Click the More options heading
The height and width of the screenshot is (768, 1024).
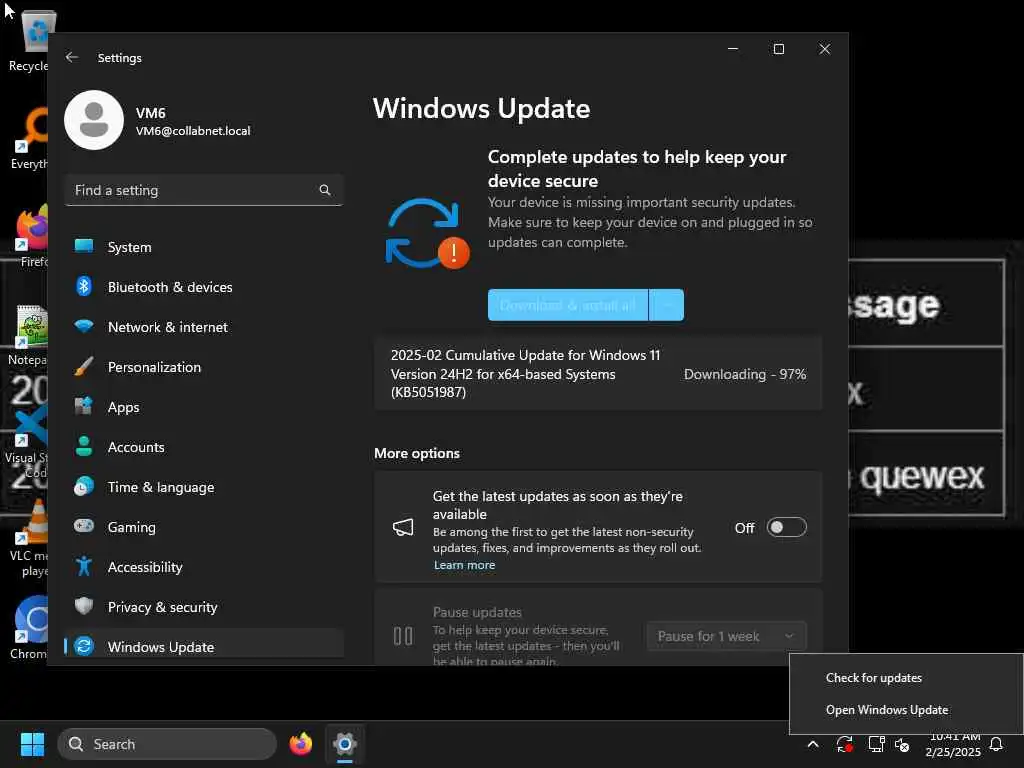(x=417, y=453)
